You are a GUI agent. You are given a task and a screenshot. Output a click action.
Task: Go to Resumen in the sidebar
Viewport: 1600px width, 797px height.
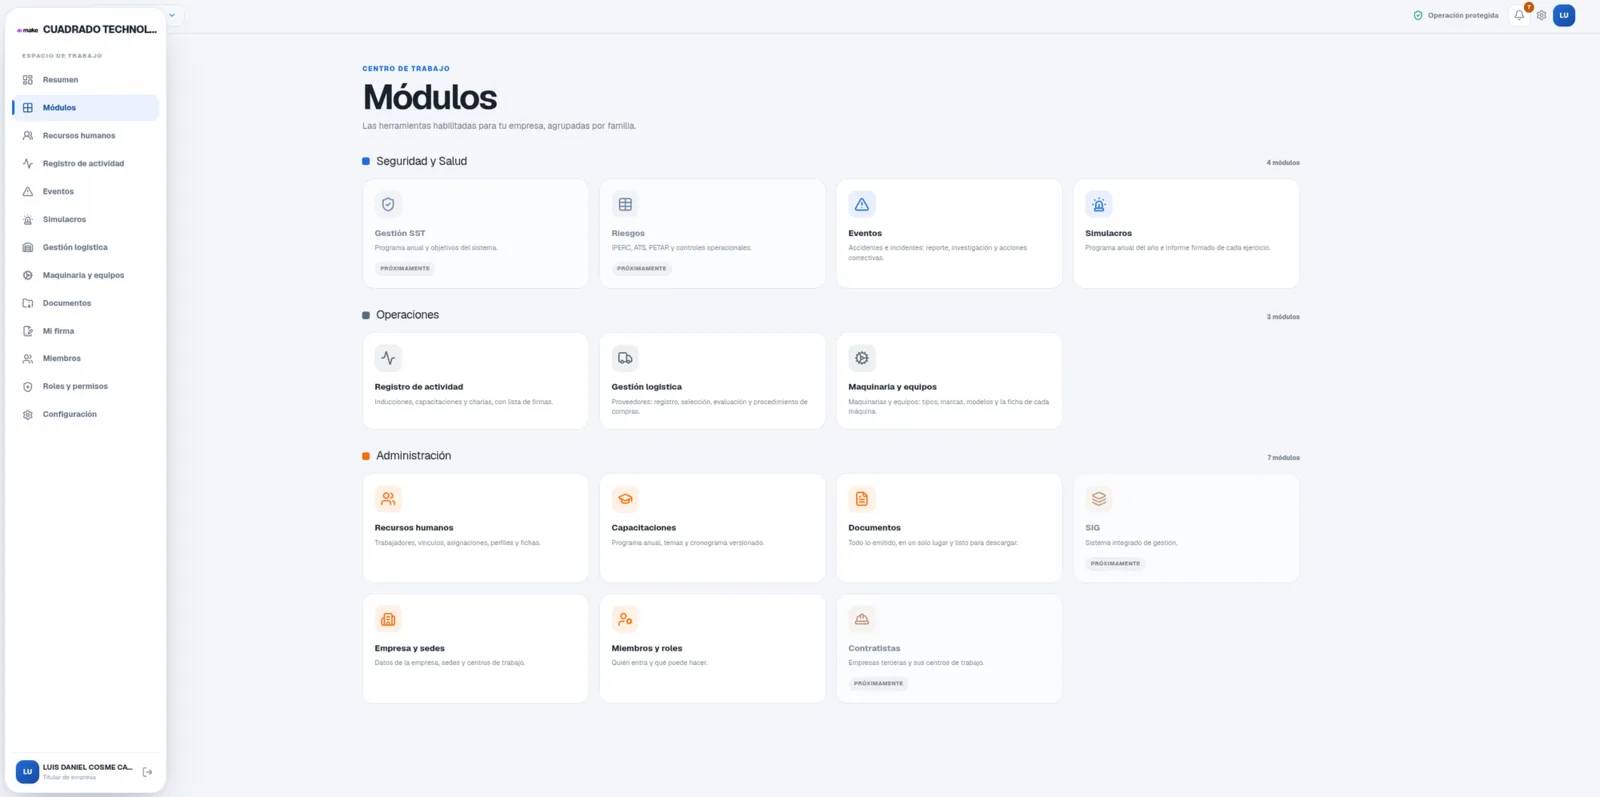pos(86,80)
